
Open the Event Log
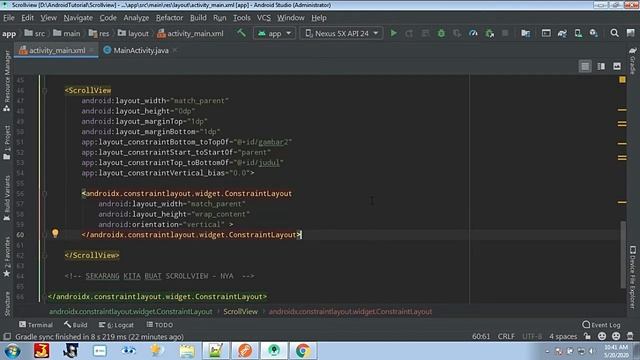(x=602, y=325)
